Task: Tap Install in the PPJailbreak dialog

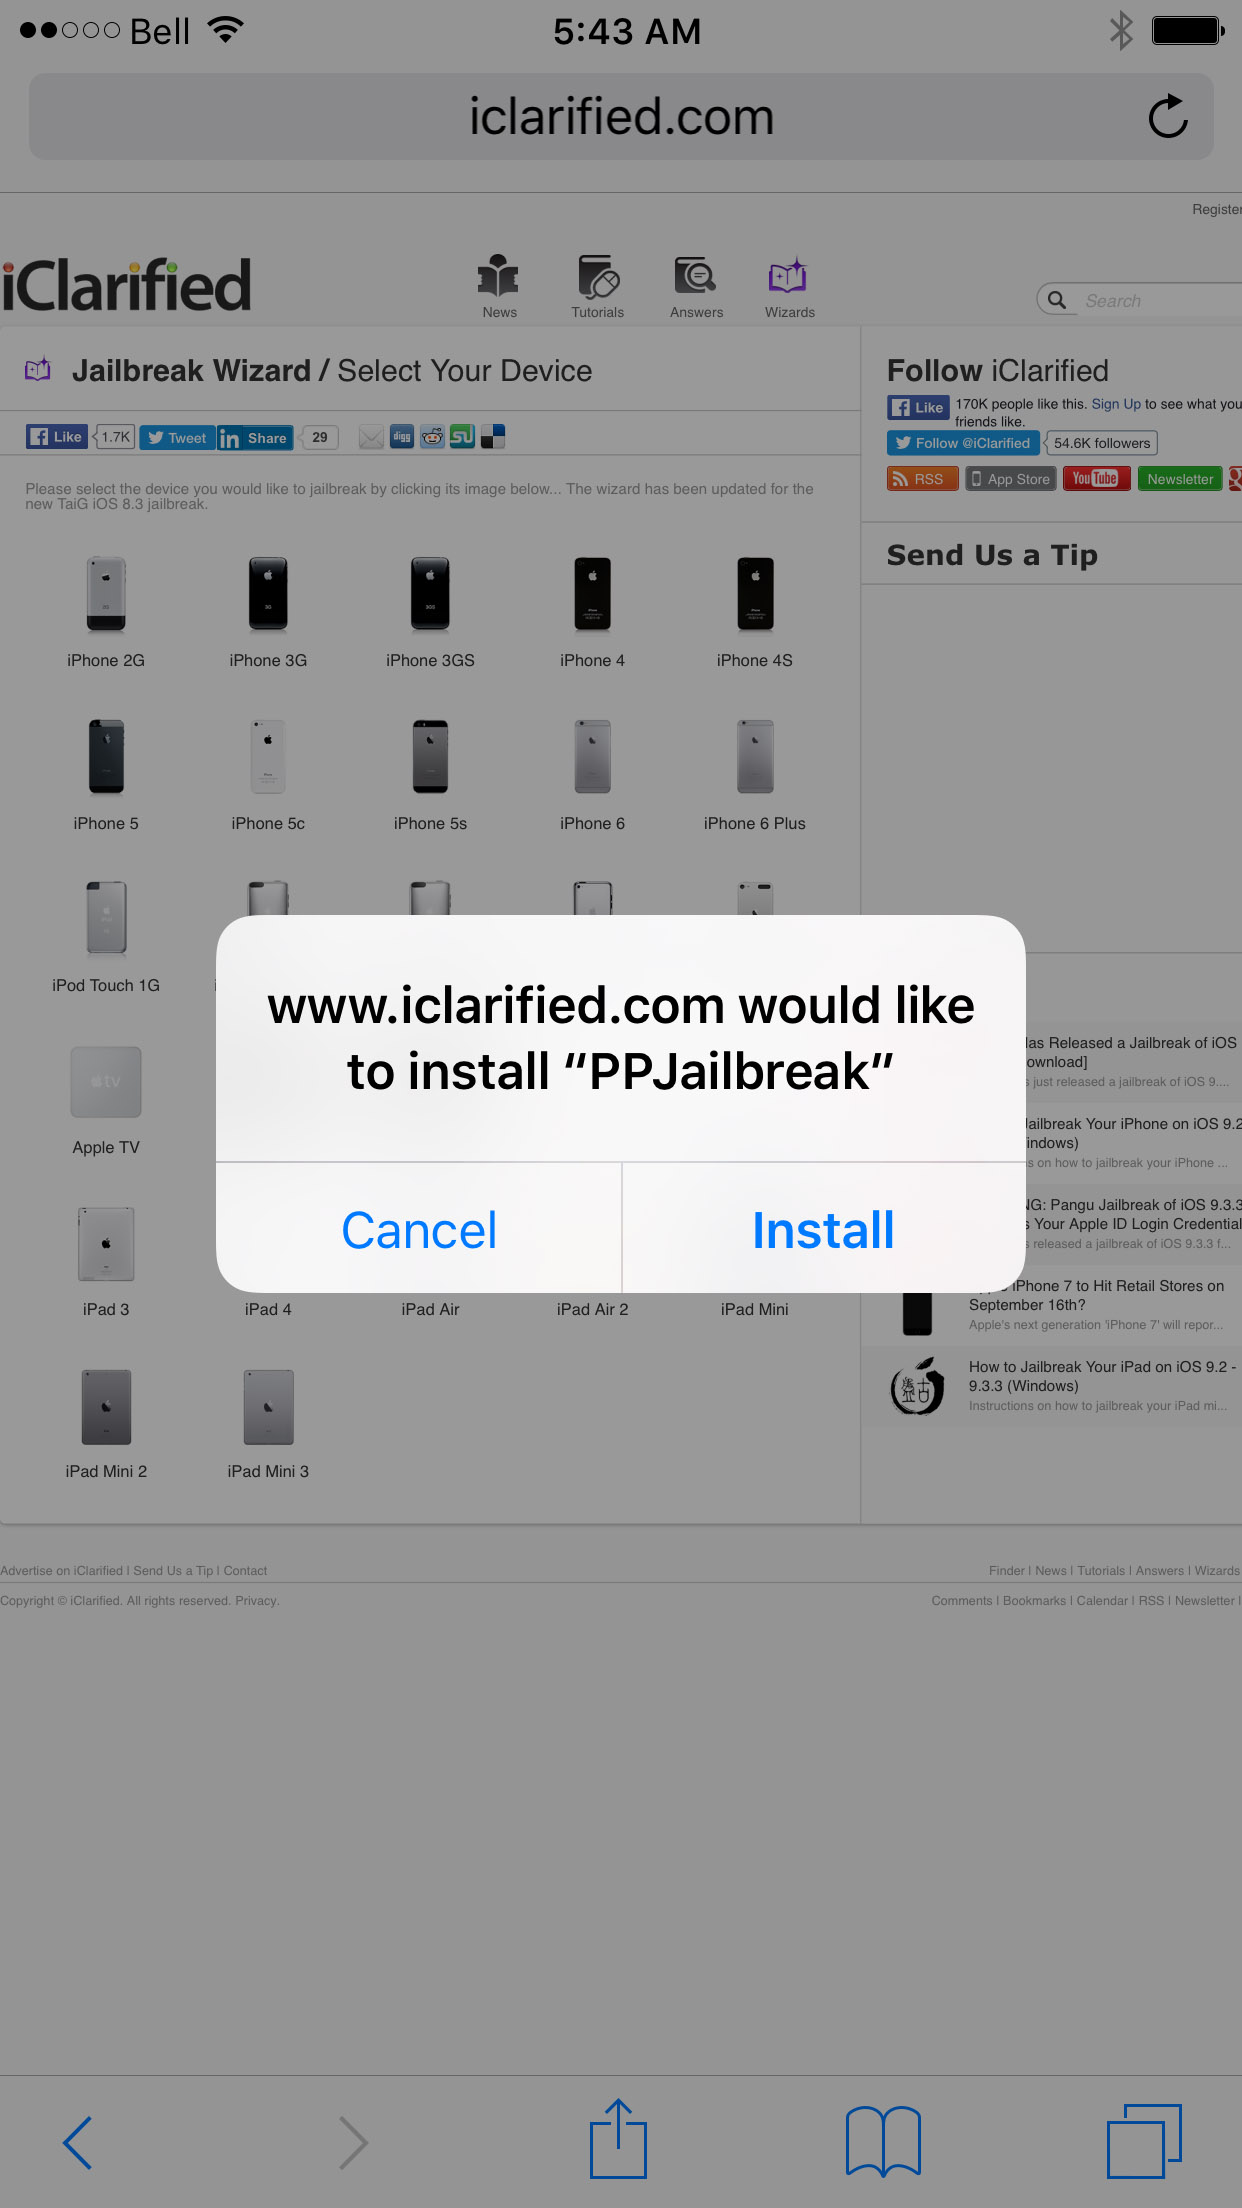Action: tap(823, 1229)
